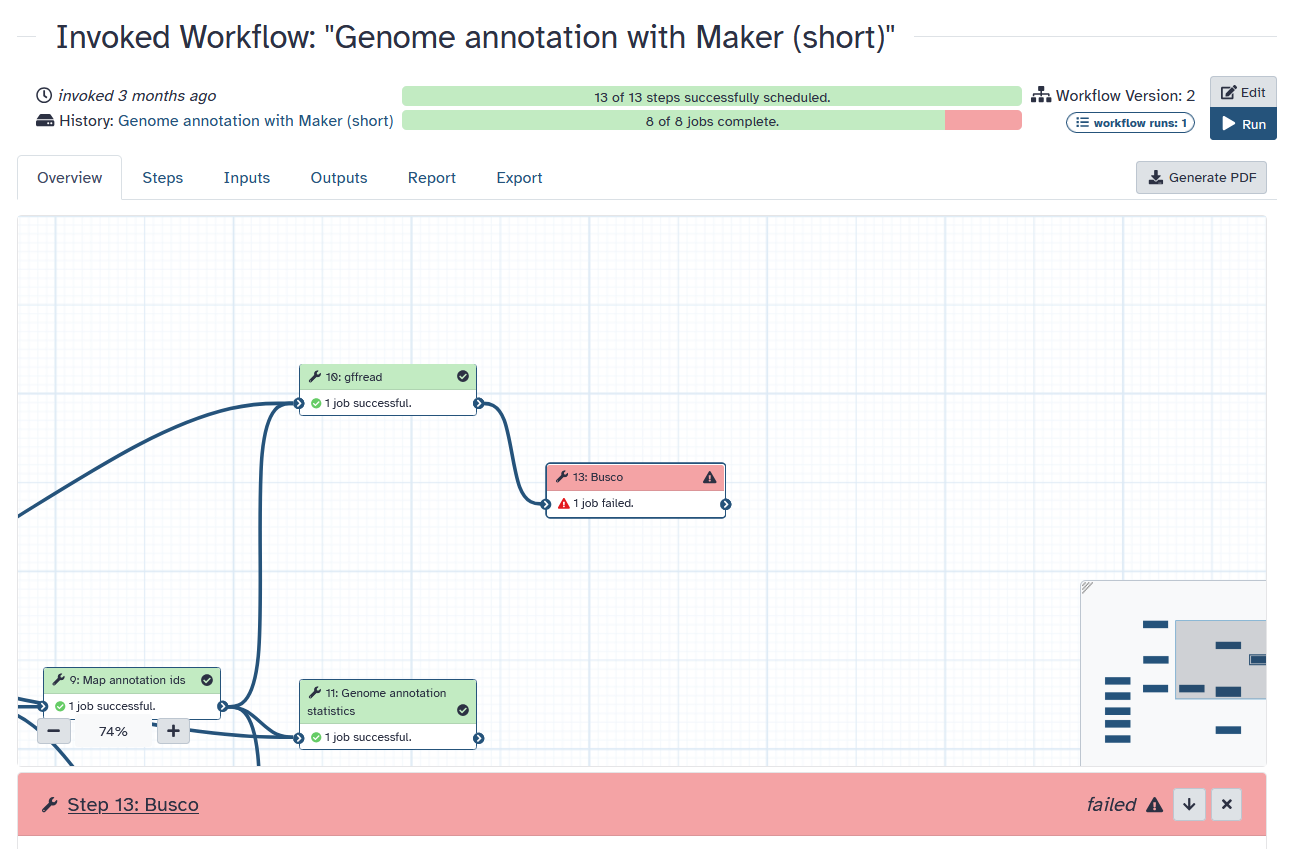
Task: Click the Map annotation ids checkmark icon
Action: pos(207,680)
